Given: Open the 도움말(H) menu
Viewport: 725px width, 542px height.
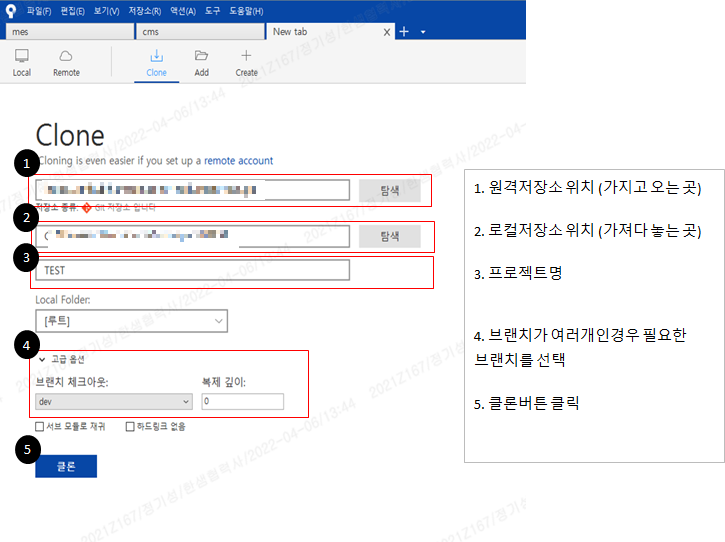Looking at the screenshot, I should pyautogui.click(x=246, y=11).
